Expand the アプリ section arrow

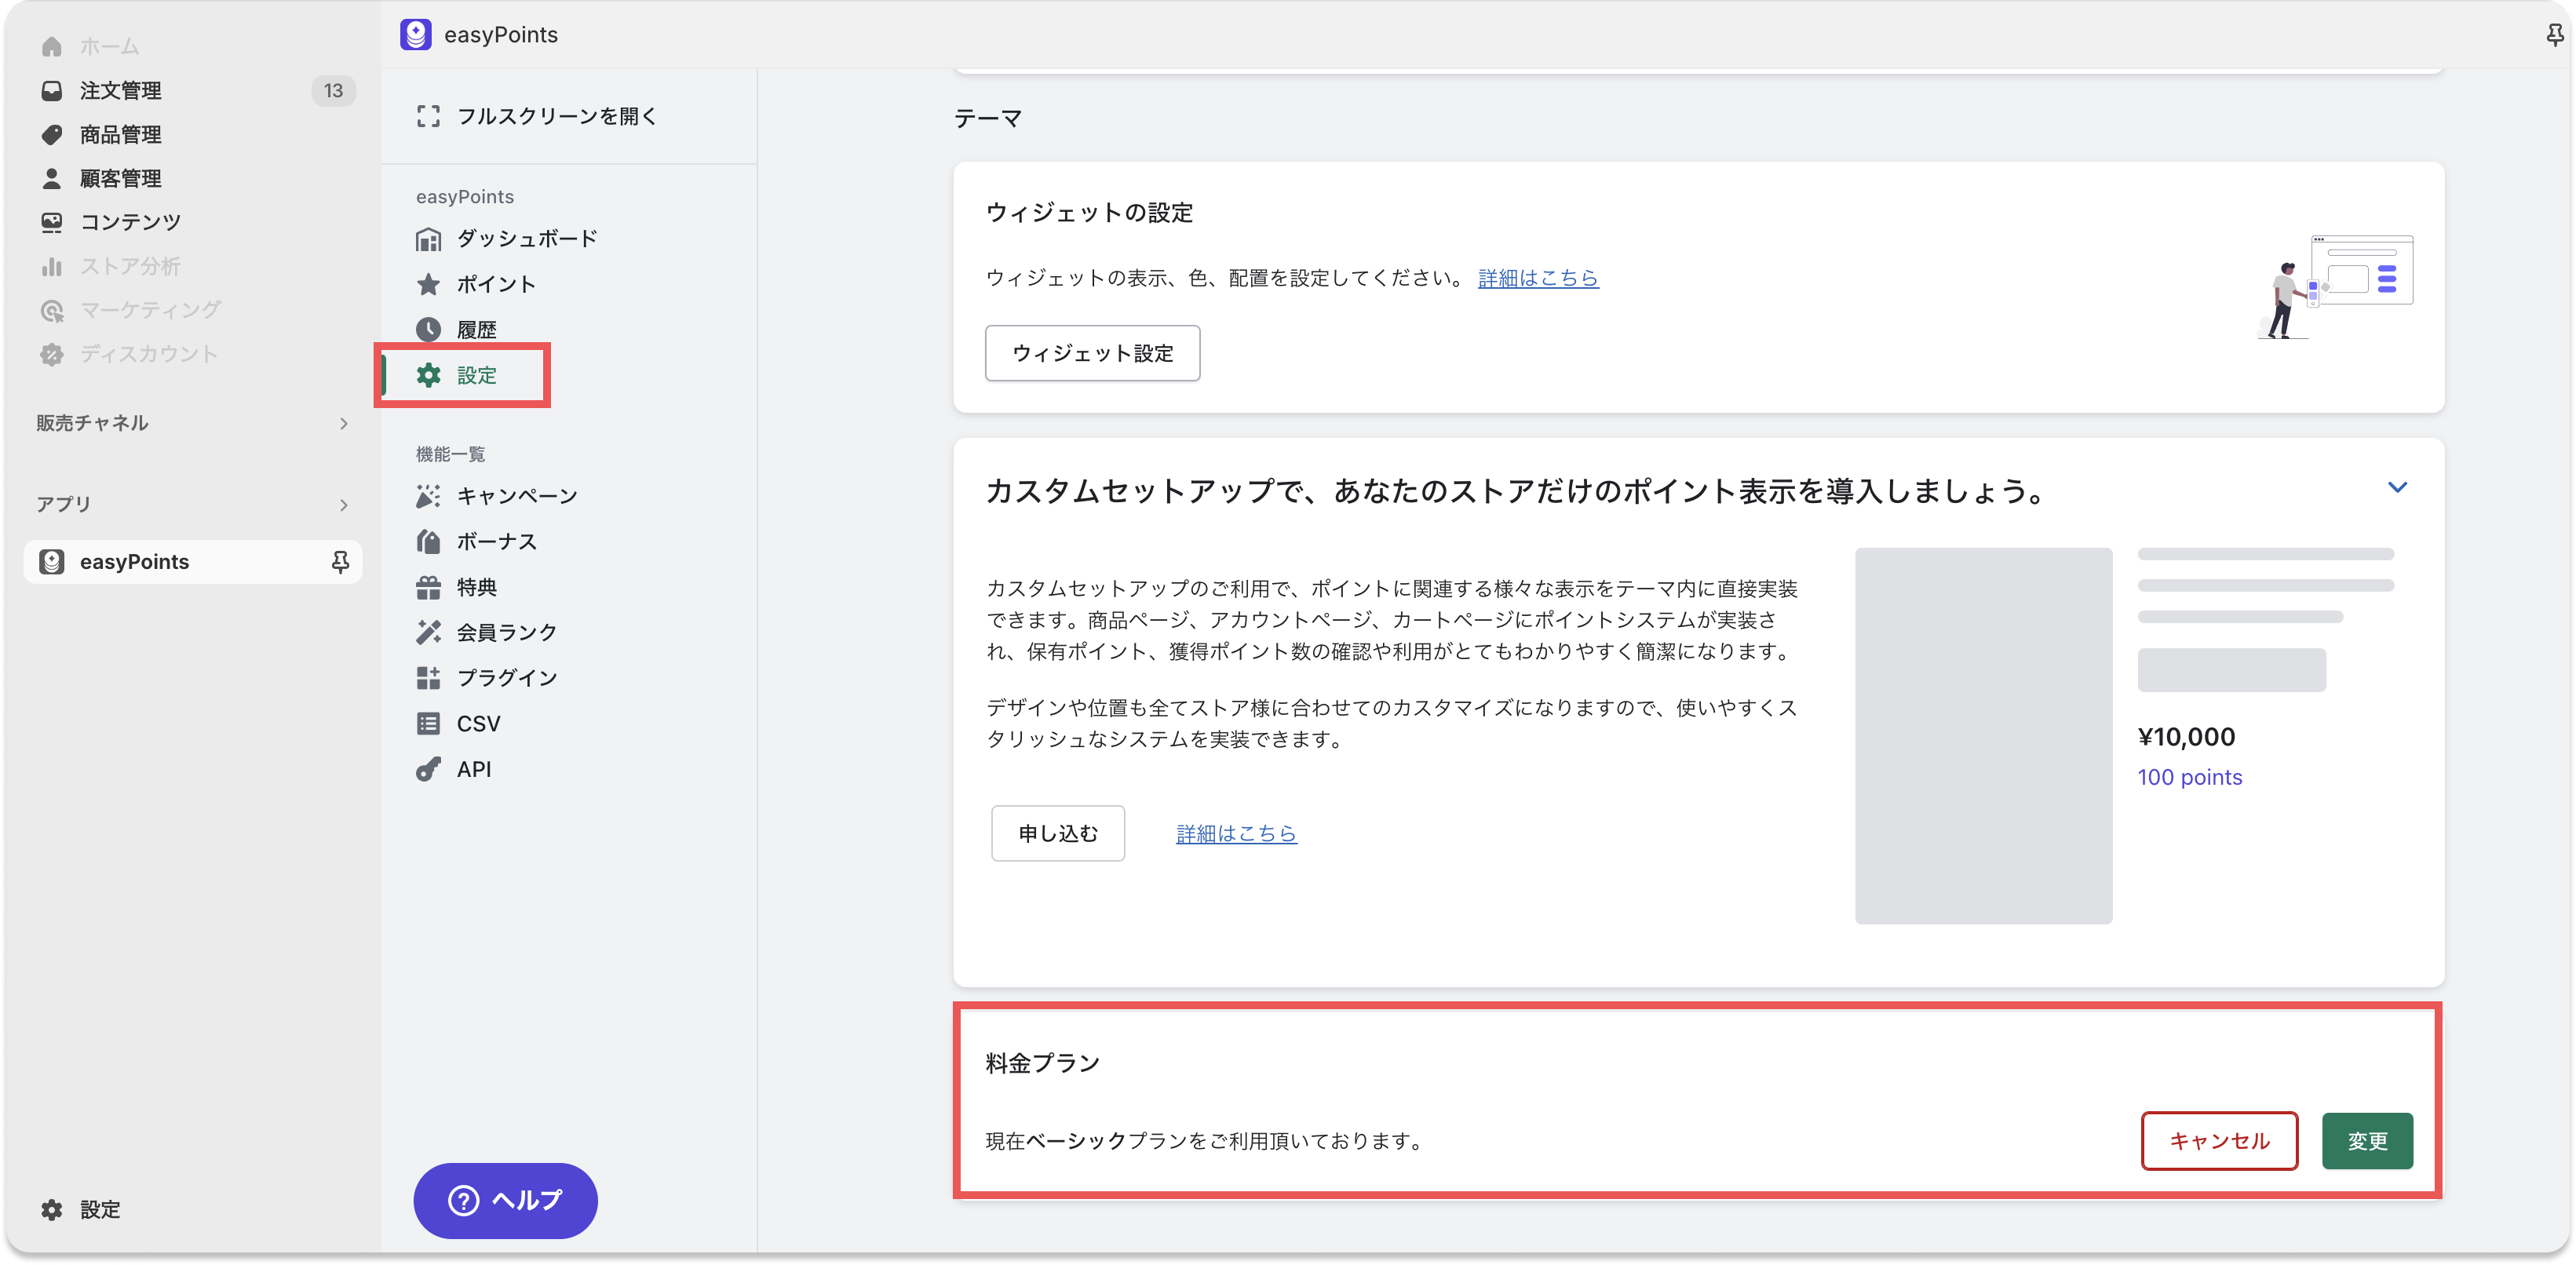pyautogui.click(x=343, y=505)
